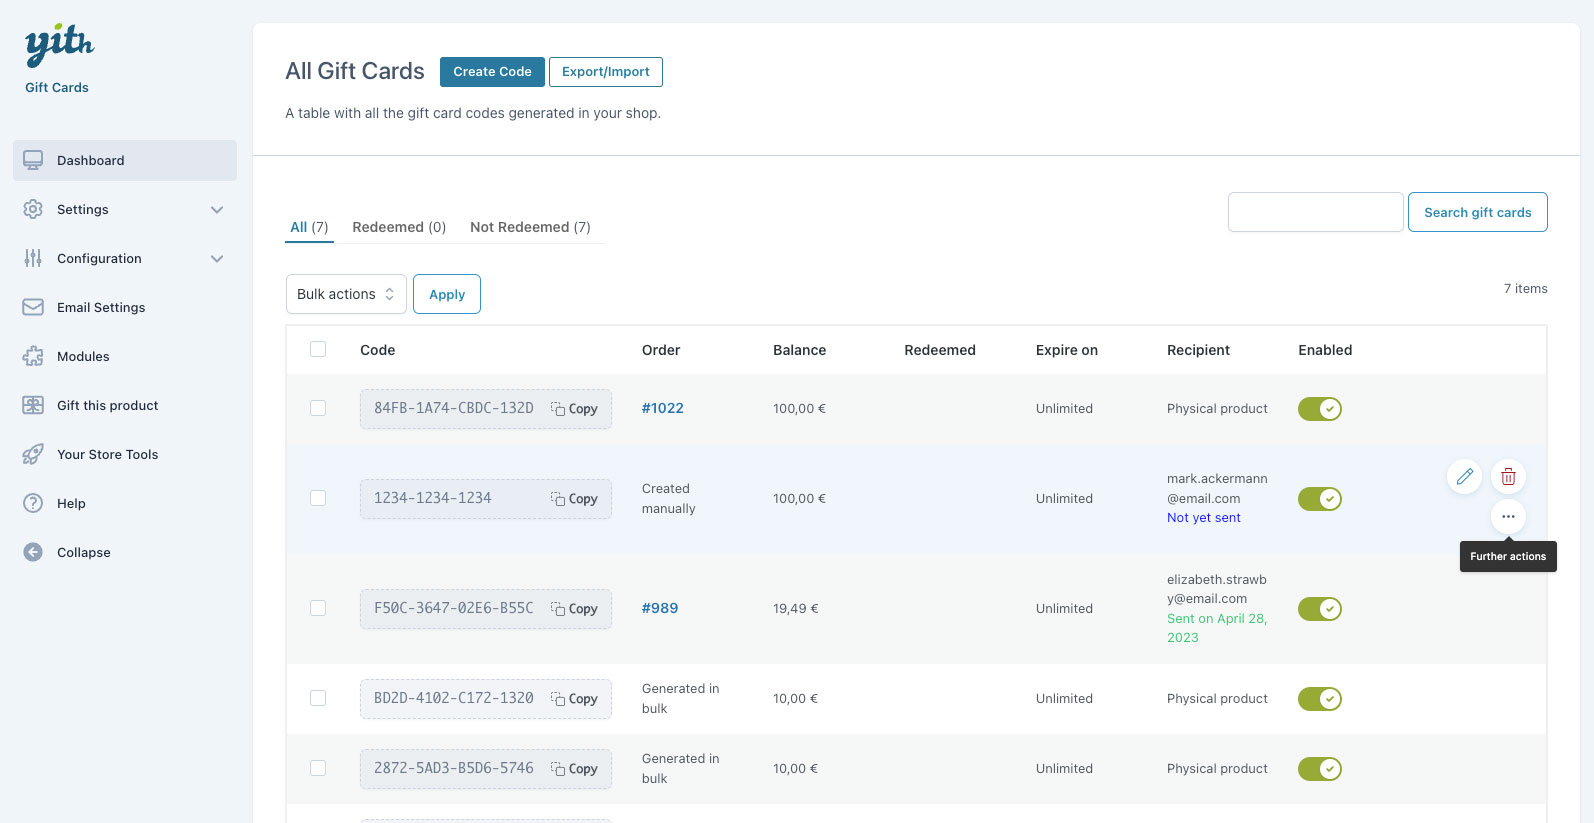This screenshot has height=823, width=1594.
Task: Tick the select-all checkbox in table header
Action: (x=318, y=349)
